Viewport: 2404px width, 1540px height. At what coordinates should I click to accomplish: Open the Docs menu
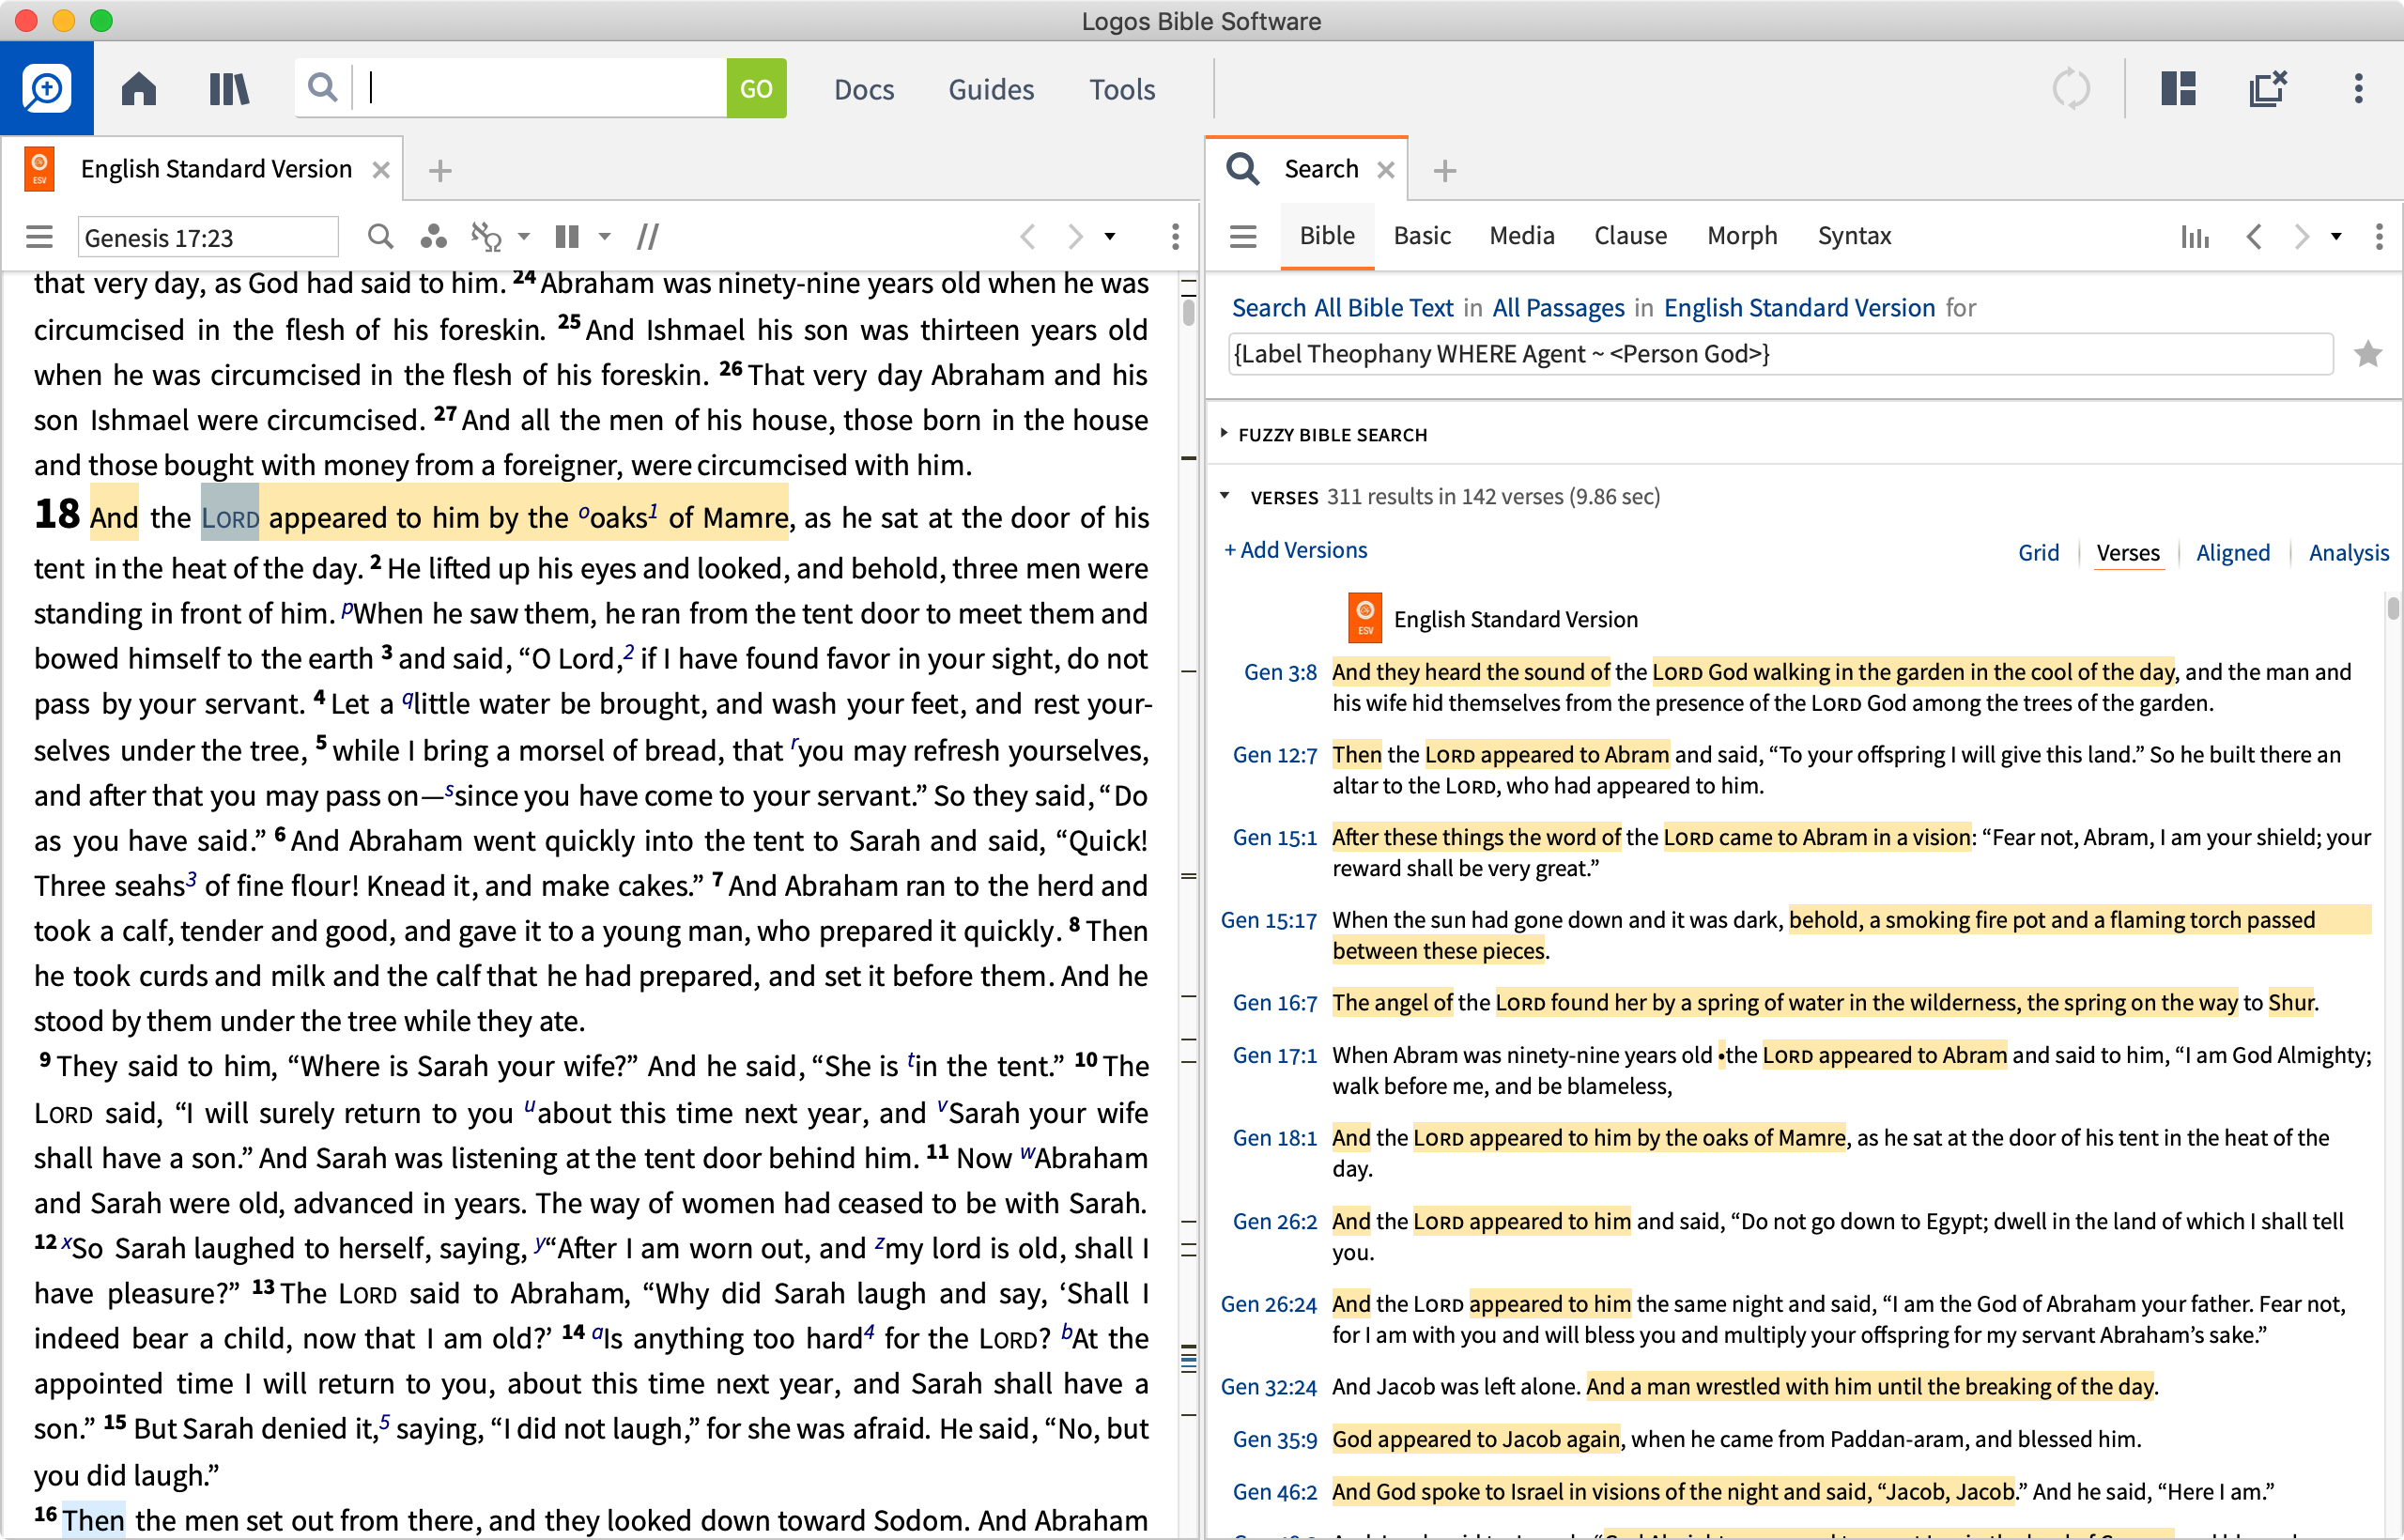[x=864, y=89]
